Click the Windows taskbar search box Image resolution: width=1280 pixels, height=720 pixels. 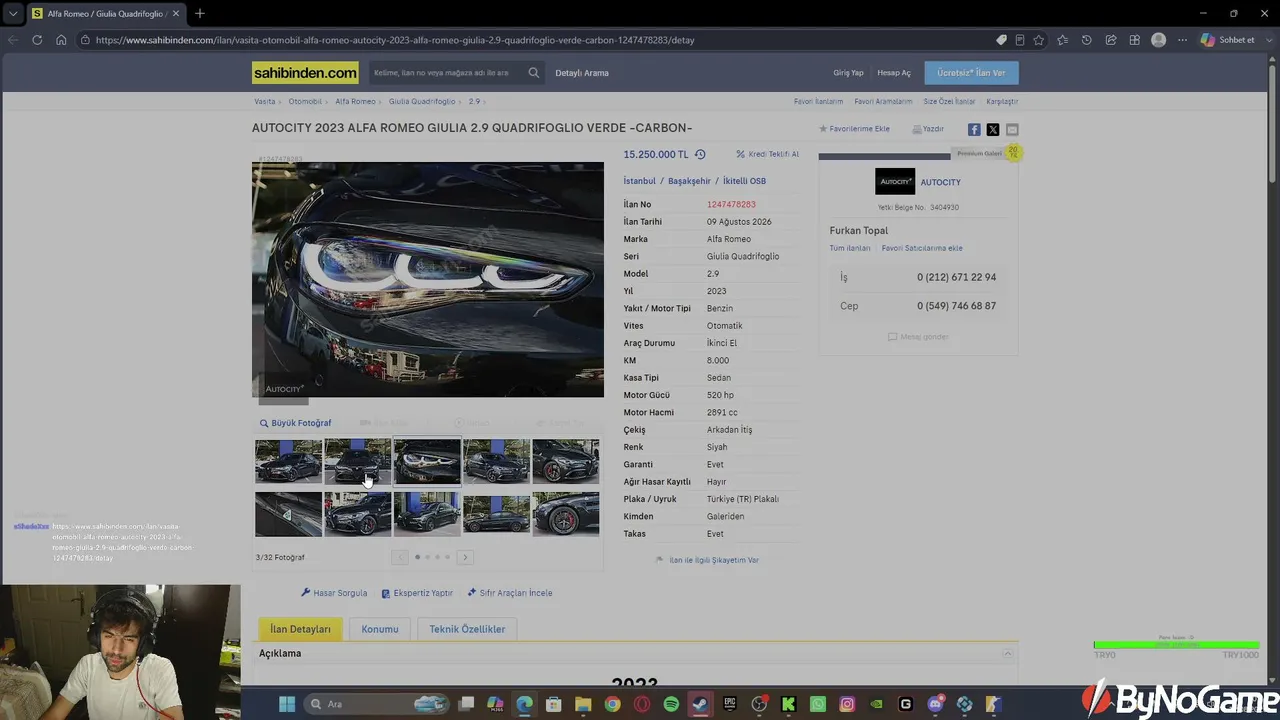click(376, 704)
